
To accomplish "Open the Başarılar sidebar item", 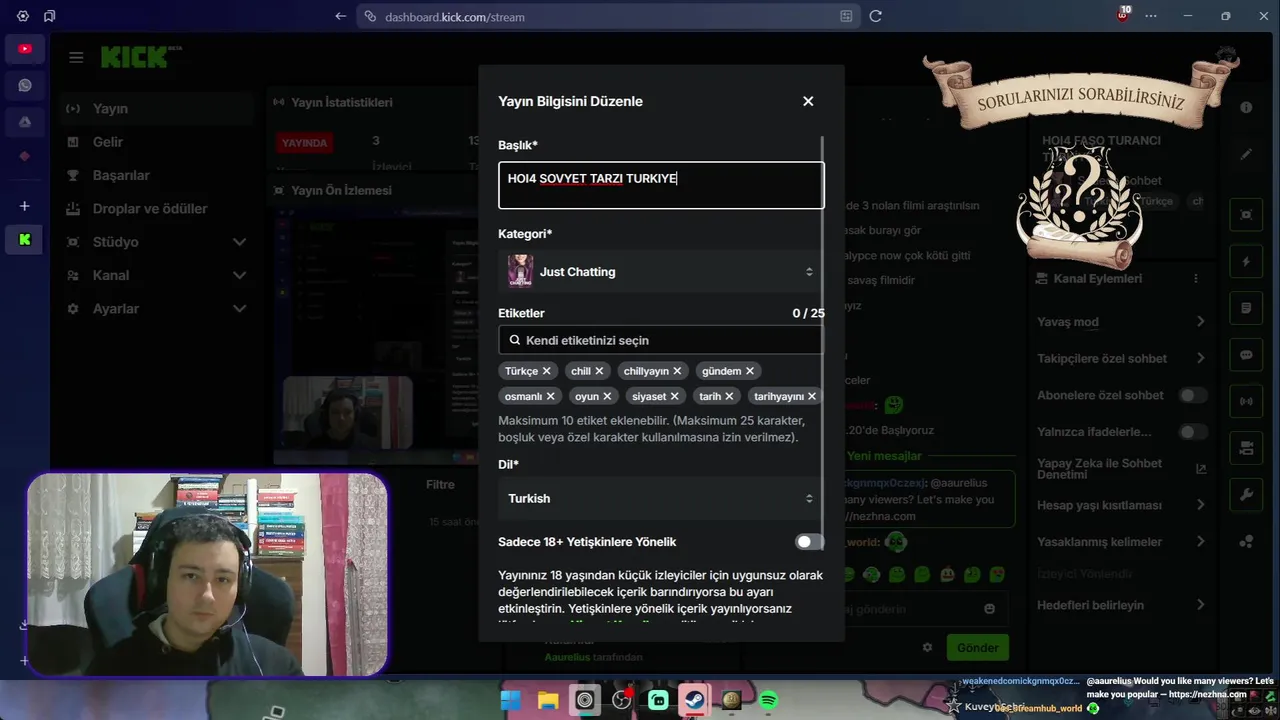I will point(155,175).
